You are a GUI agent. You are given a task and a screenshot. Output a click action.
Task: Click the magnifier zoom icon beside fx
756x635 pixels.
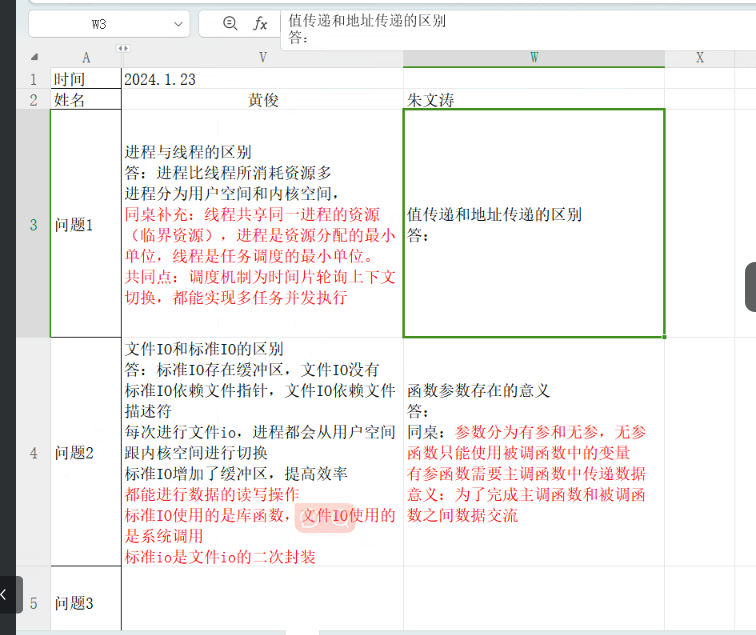[230, 23]
